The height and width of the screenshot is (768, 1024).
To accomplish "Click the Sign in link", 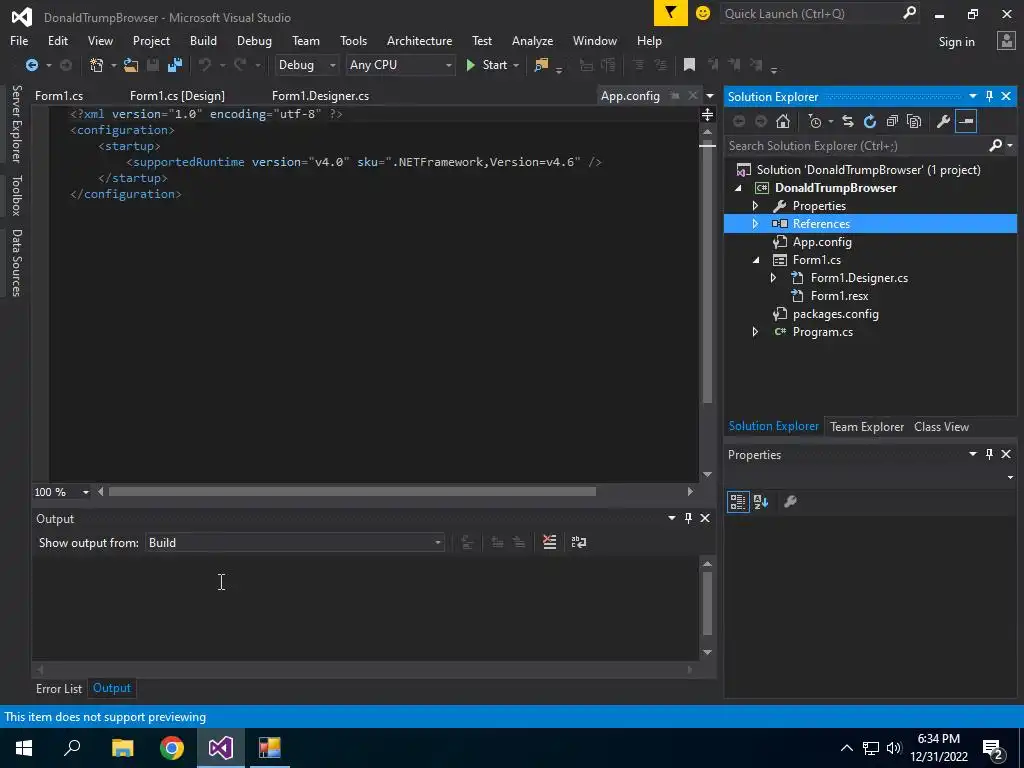I will coord(956,42).
